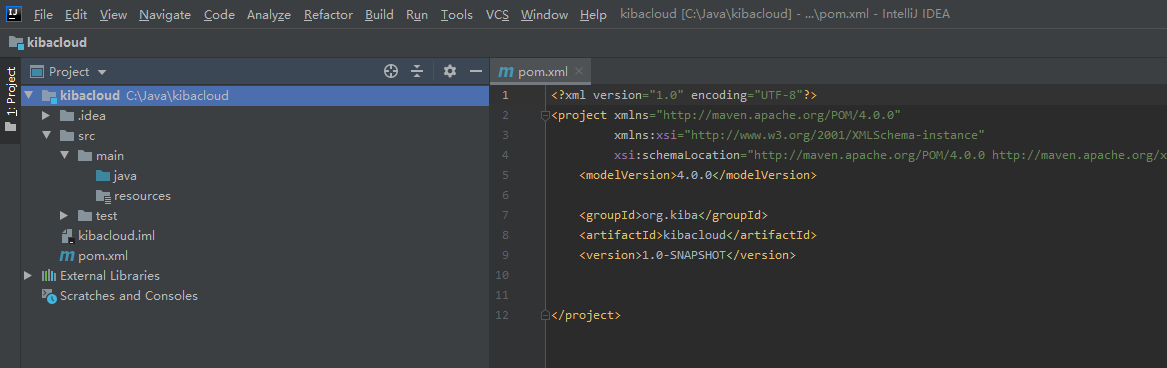The width and height of the screenshot is (1167, 368).
Task: Click the Maven icon on pom.xml tab
Action: (x=506, y=72)
